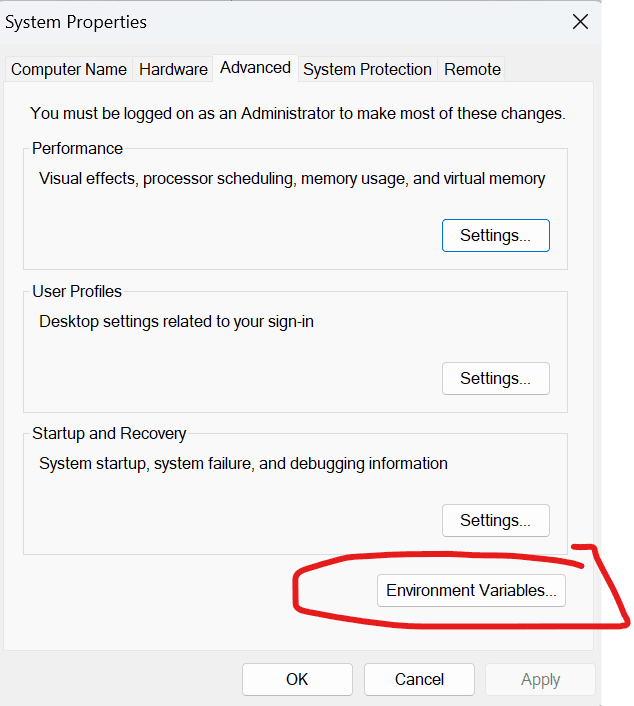Click the Environment Variables button
The width and height of the screenshot is (634, 706).
(x=471, y=590)
